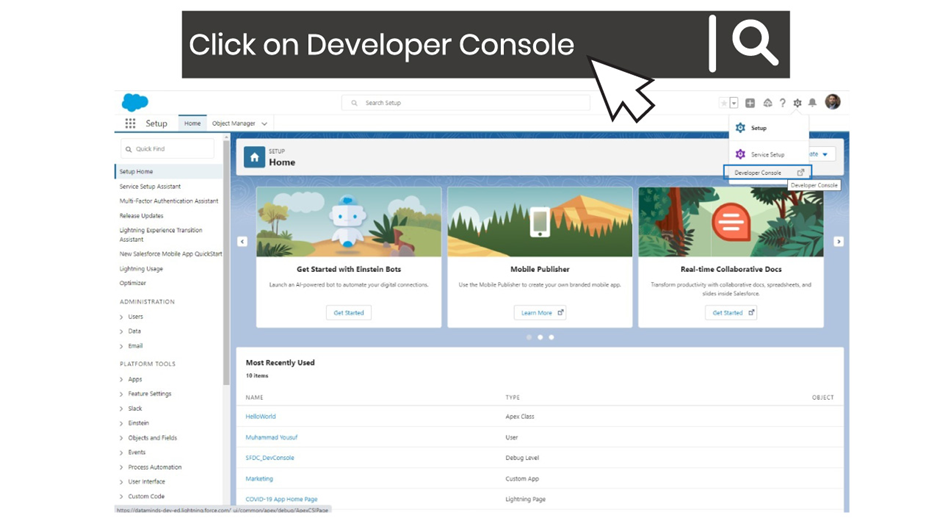This screenshot has width=940, height=529.
Task: Open Multi-Factor Authentication Assistant
Action: tap(168, 201)
